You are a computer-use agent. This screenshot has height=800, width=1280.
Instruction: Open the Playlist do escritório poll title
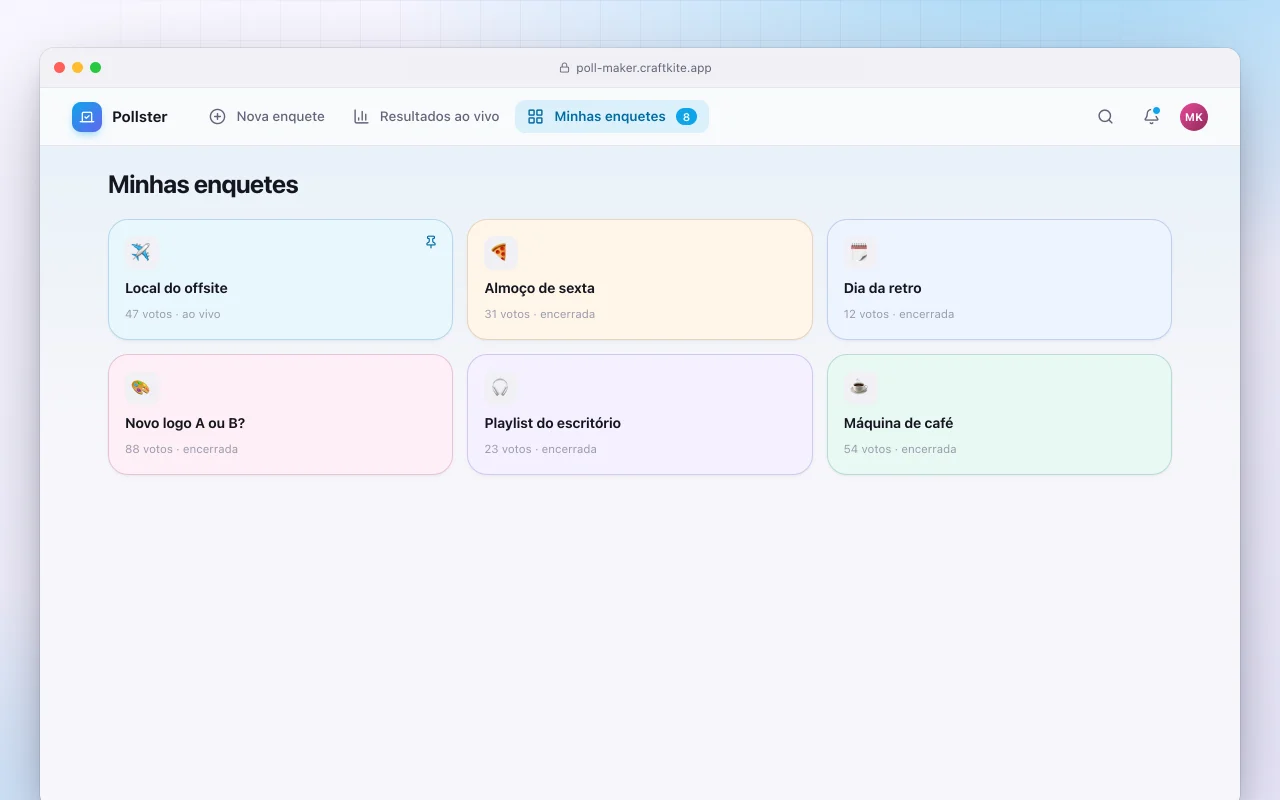[x=552, y=423]
